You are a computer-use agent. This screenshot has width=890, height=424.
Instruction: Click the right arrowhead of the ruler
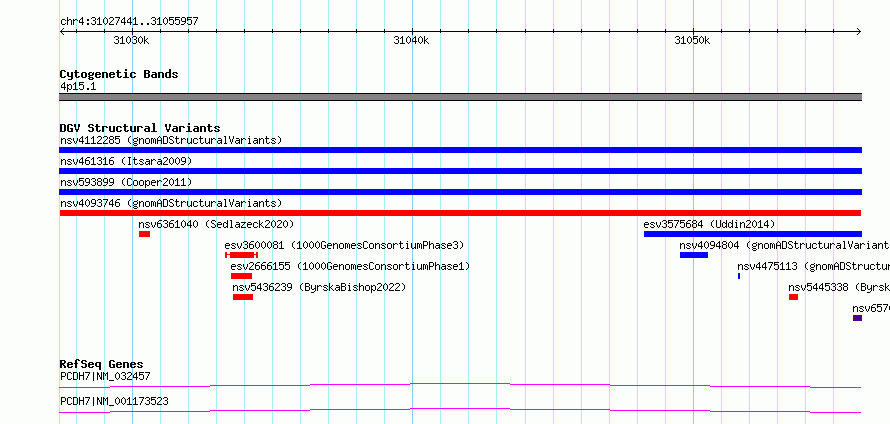click(859, 31)
